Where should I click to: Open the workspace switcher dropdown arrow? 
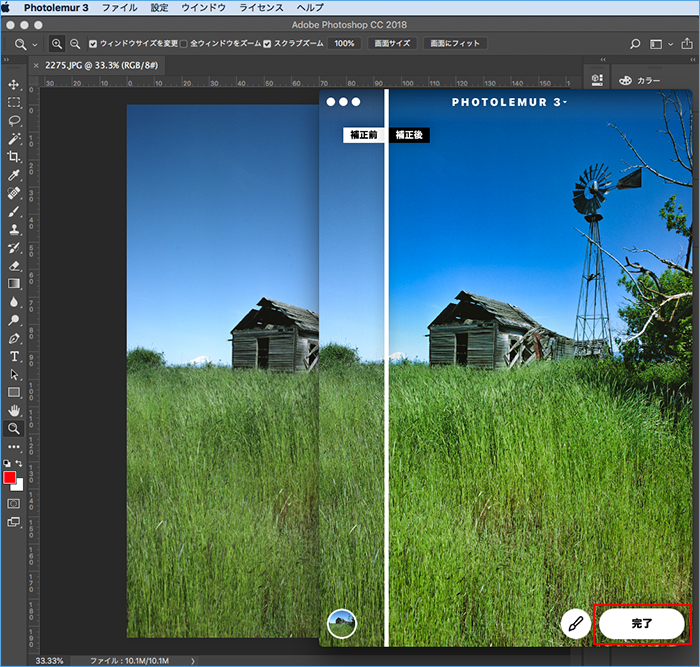671,44
